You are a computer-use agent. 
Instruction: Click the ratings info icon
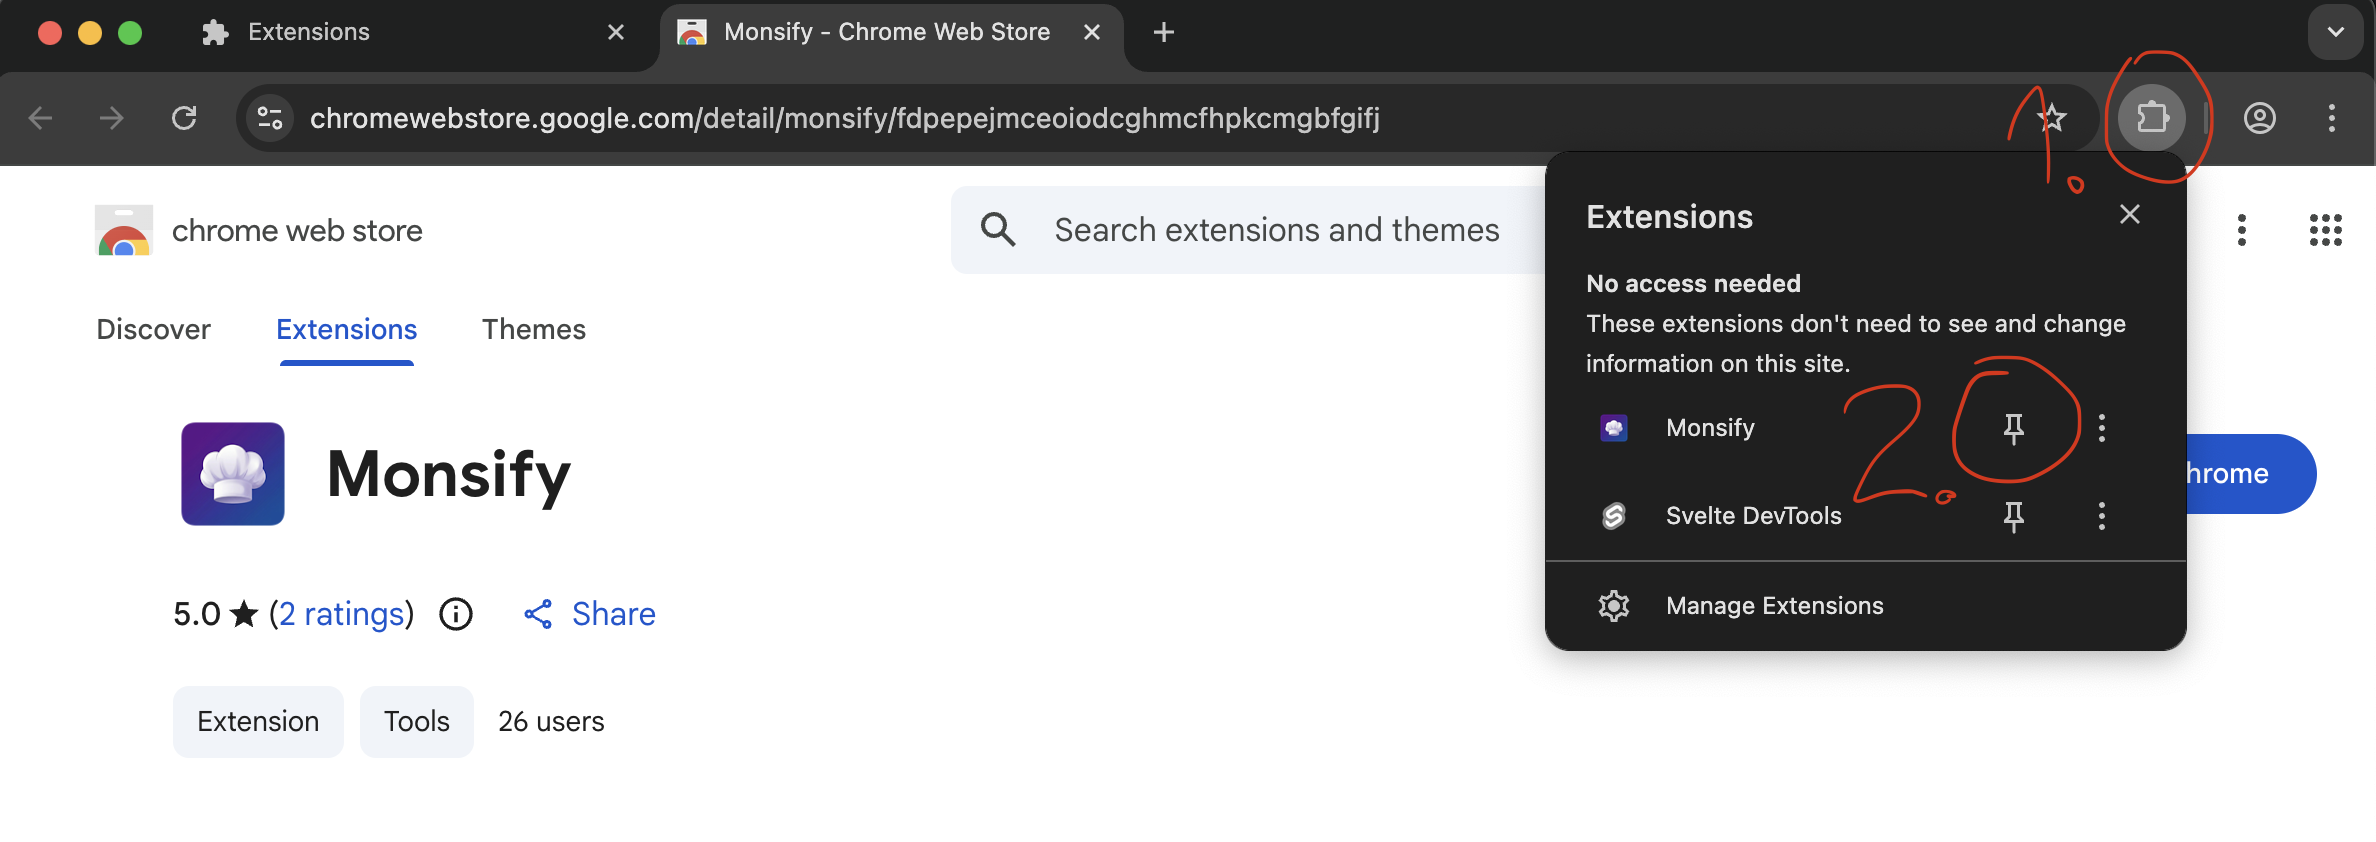click(x=456, y=614)
